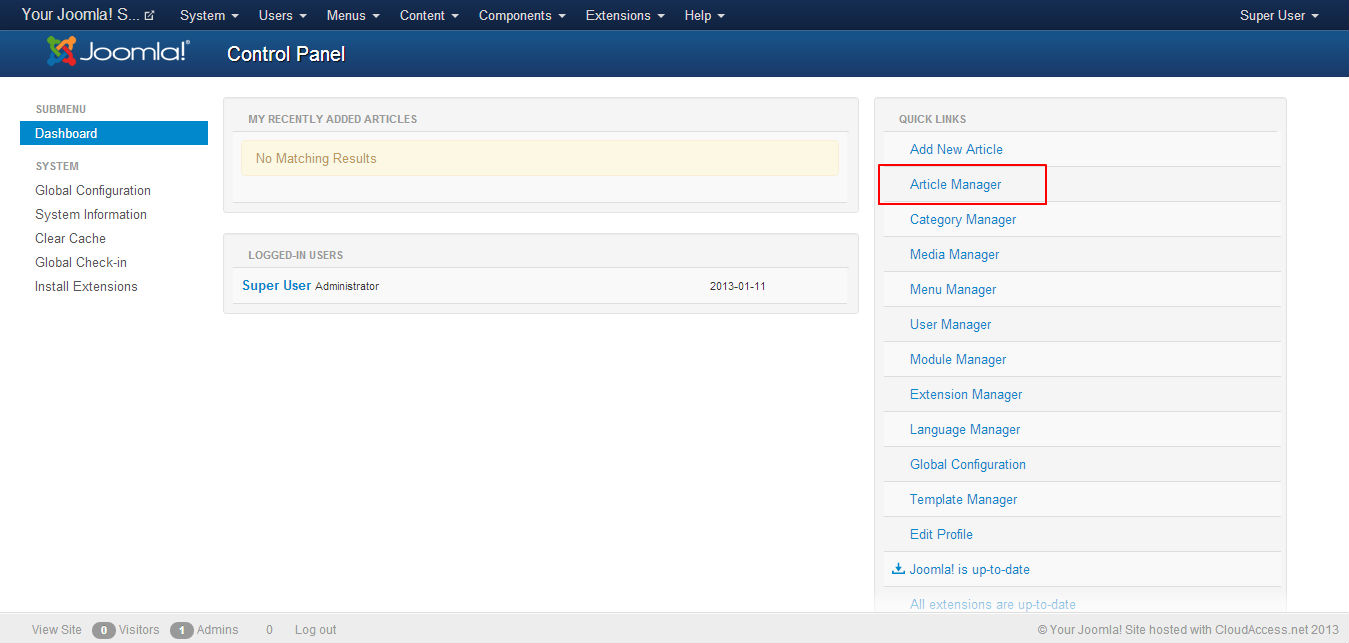The image size is (1349, 643).
Task: Expand the Content dropdown menu
Action: tap(429, 16)
